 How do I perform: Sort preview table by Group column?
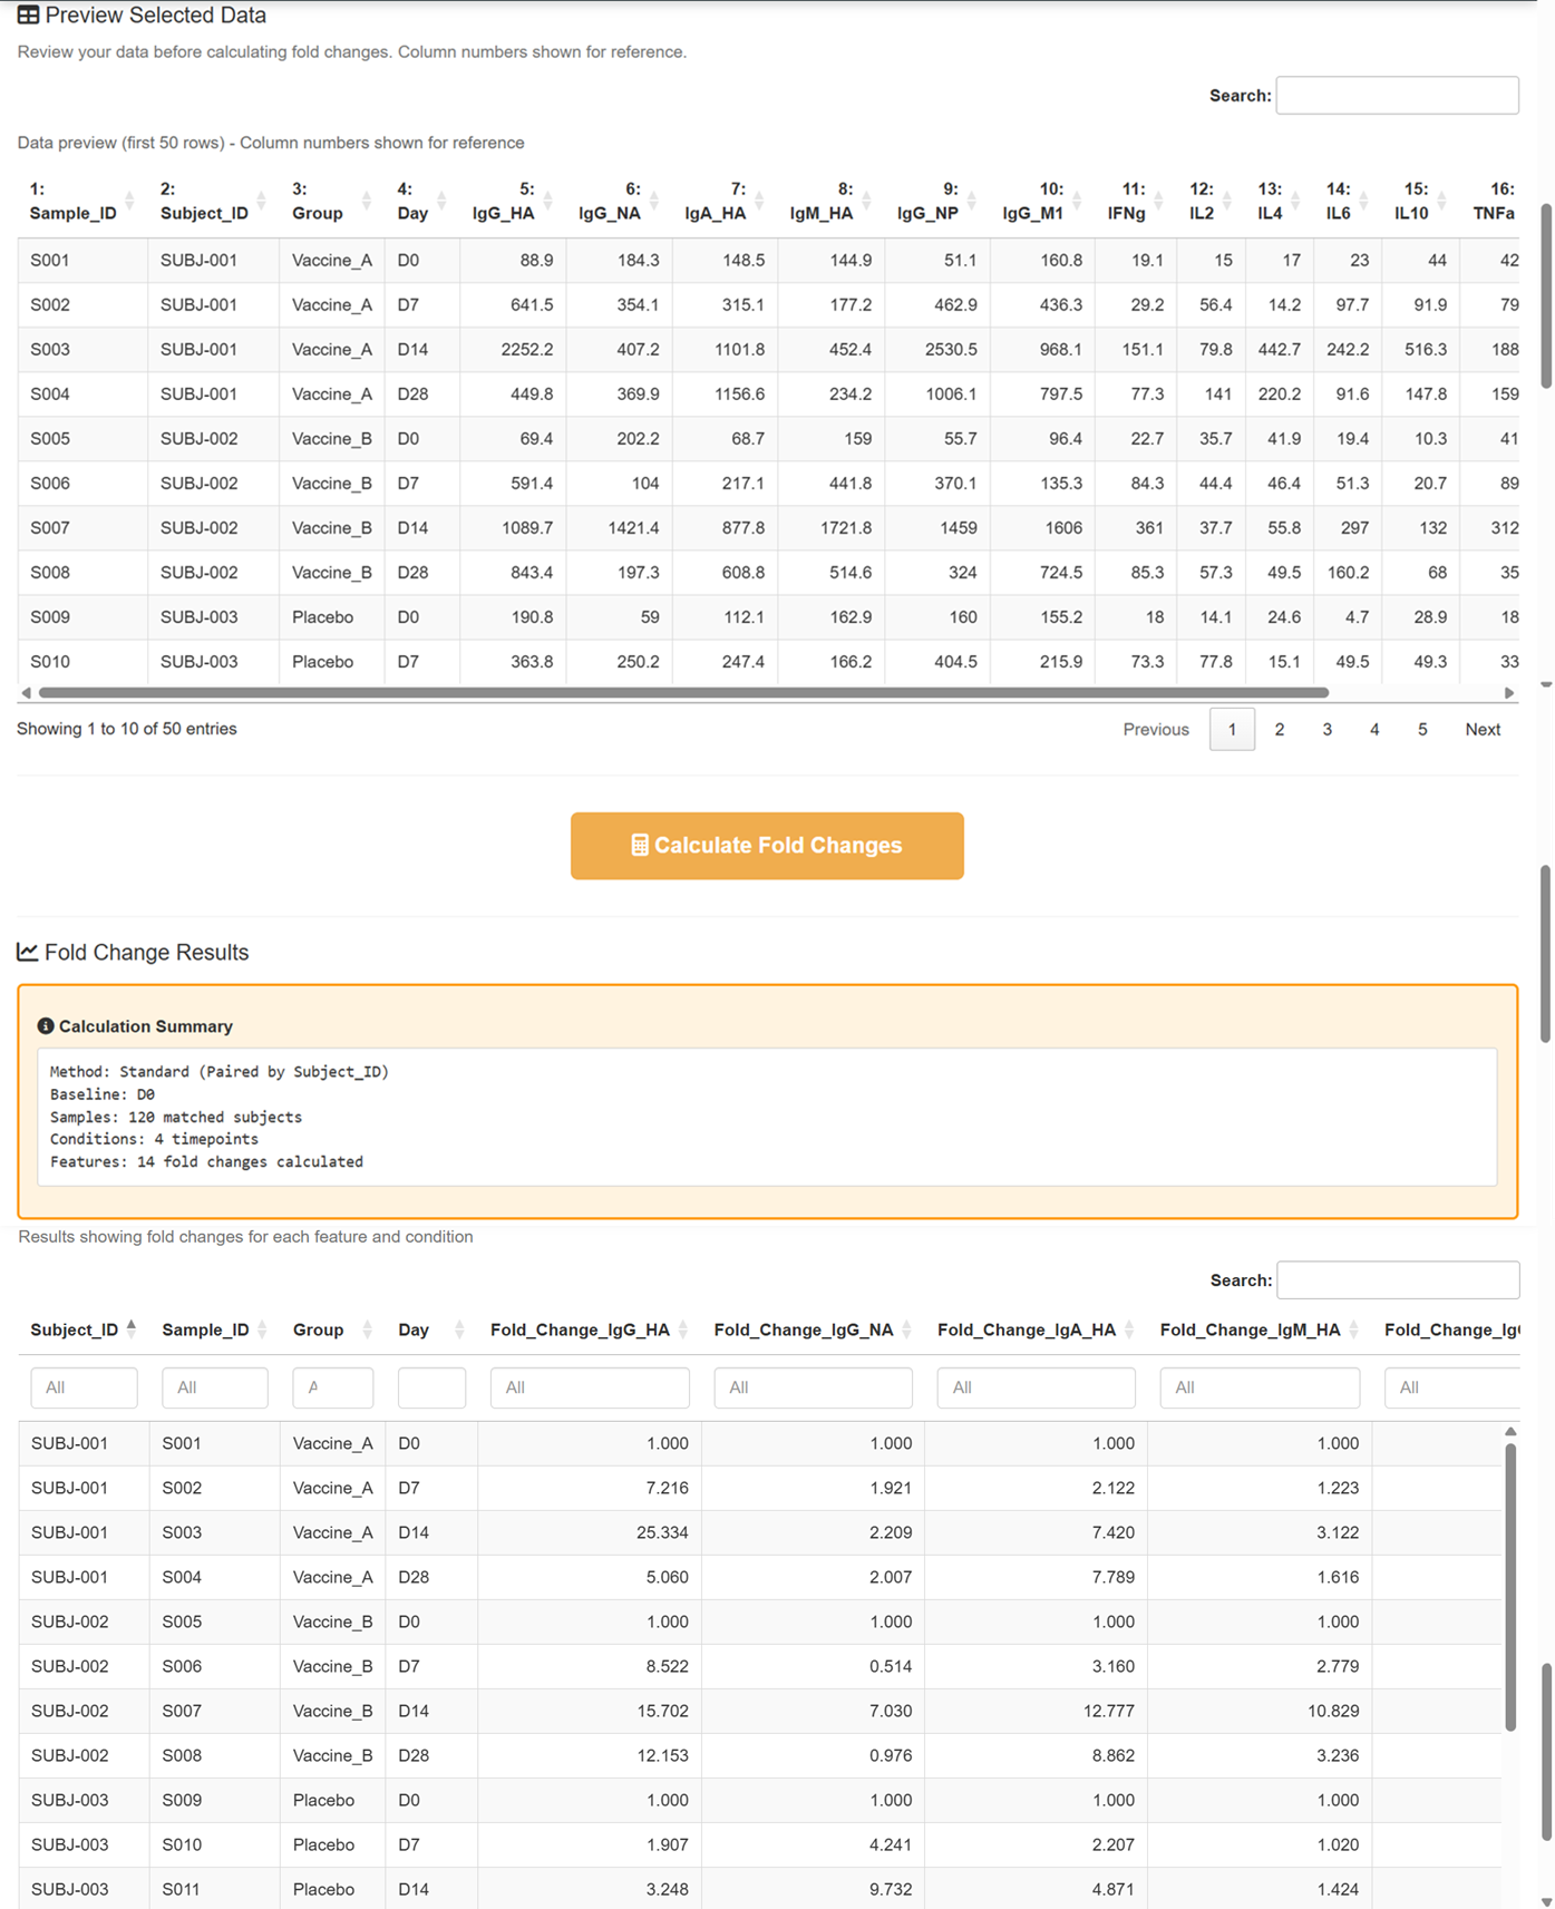[x=331, y=201]
